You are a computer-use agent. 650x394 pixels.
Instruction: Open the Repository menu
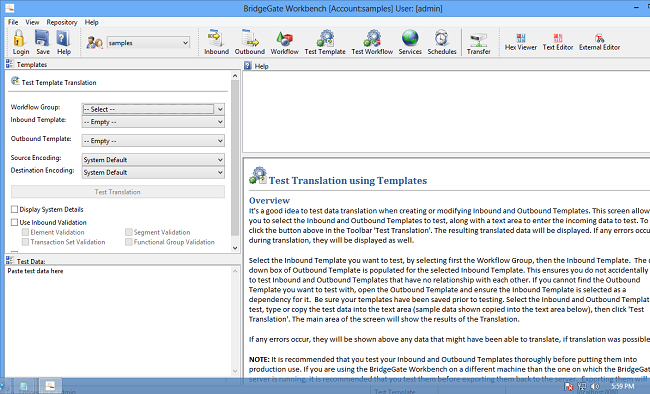pyautogui.click(x=62, y=22)
